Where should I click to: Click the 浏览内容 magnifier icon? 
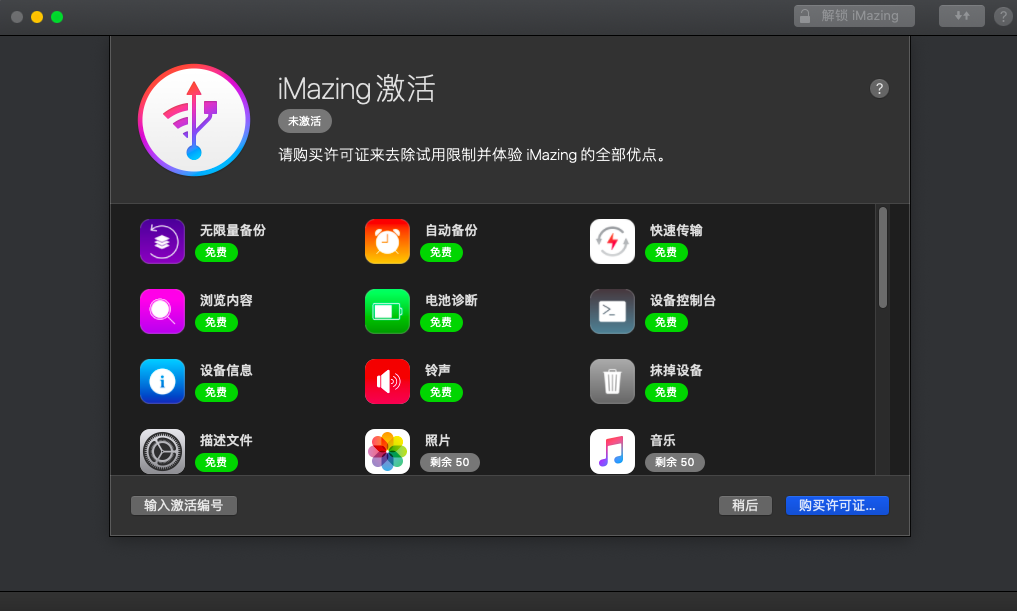click(x=162, y=311)
